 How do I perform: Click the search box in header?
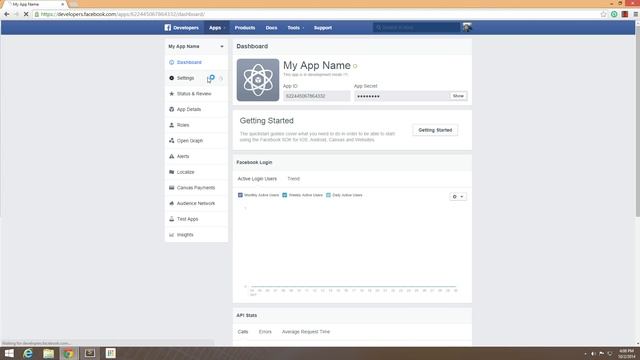pos(416,27)
